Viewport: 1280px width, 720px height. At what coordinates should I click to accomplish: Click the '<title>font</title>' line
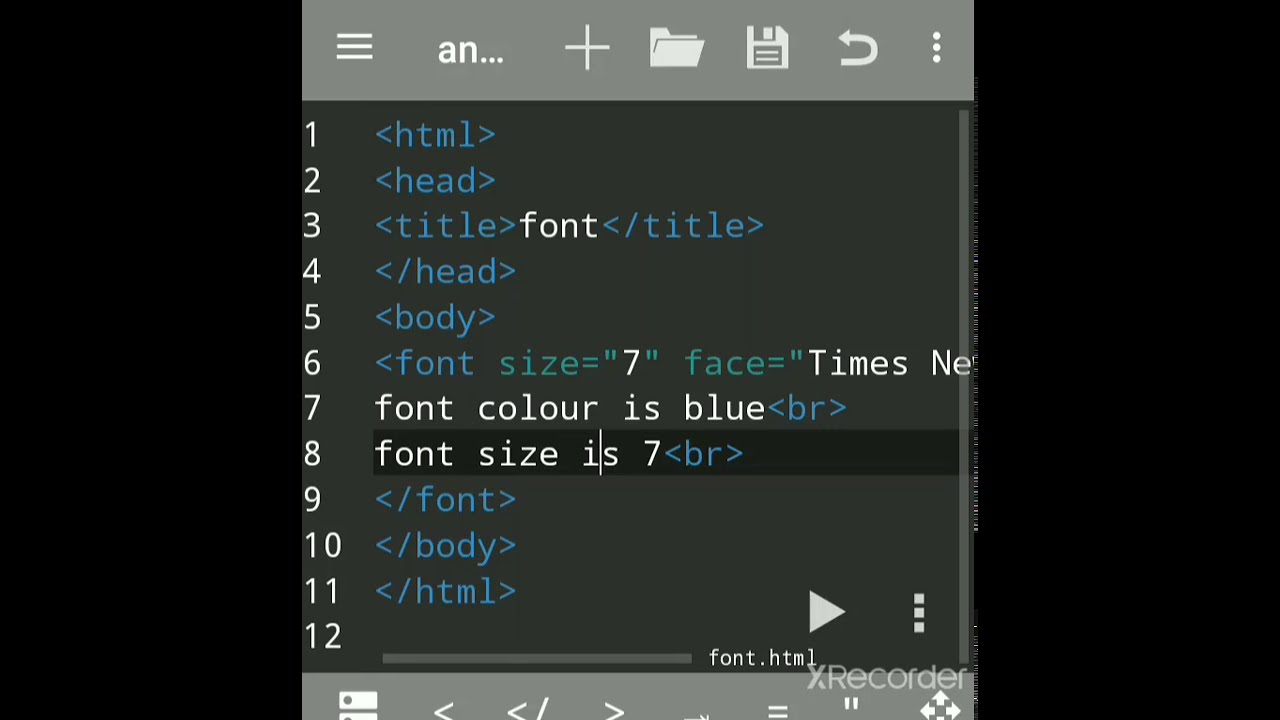coord(569,226)
